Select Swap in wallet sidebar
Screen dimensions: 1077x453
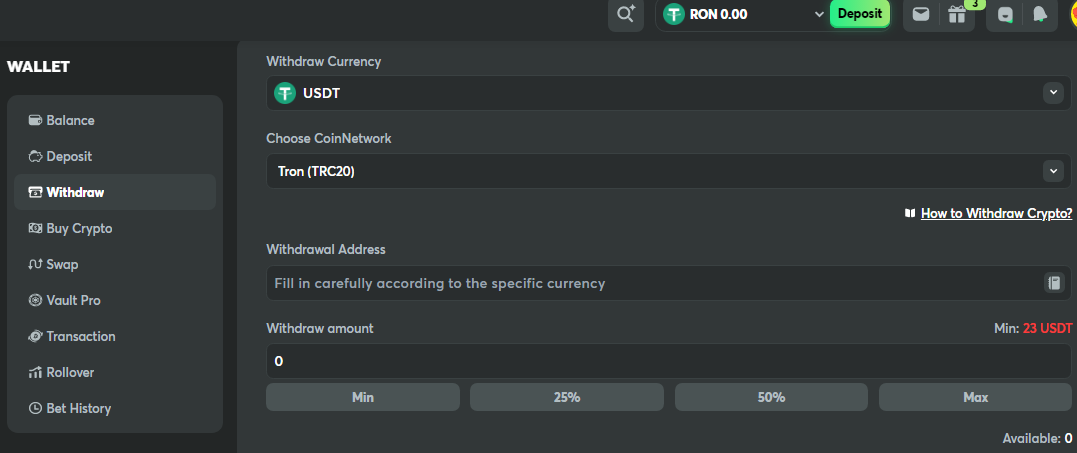[62, 264]
